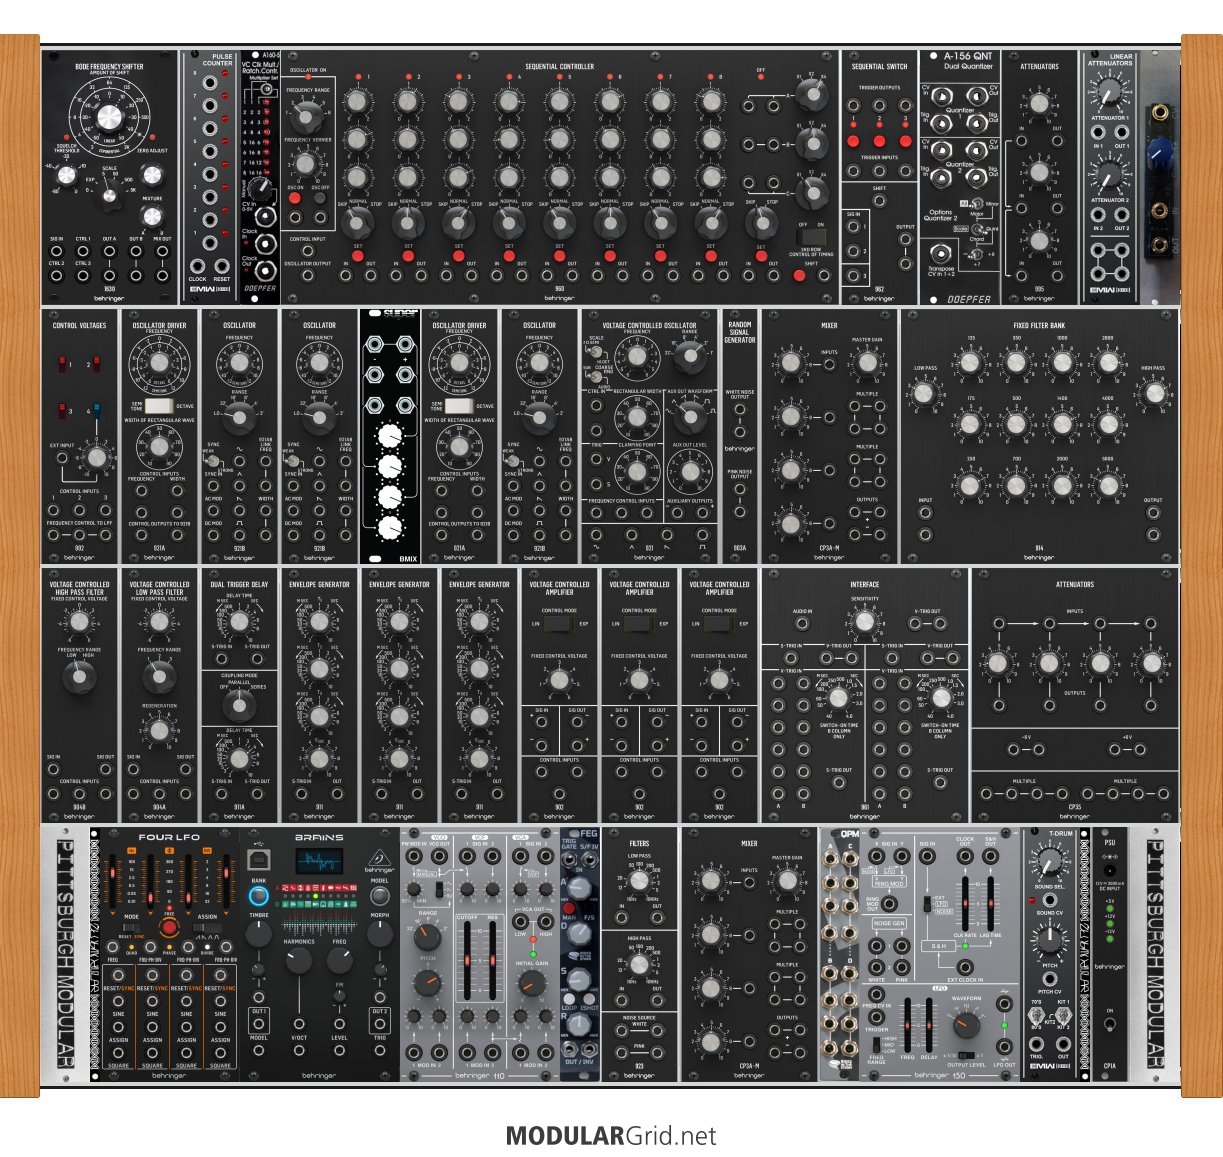Click the Brains module BANK button

pos(259,896)
